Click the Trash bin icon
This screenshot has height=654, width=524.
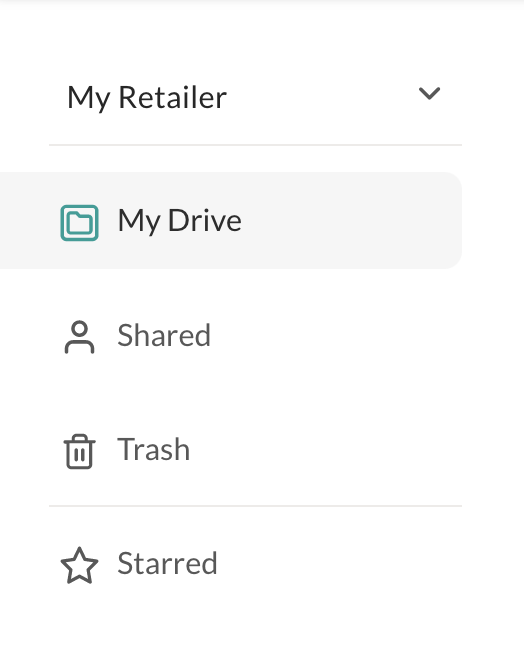79,451
